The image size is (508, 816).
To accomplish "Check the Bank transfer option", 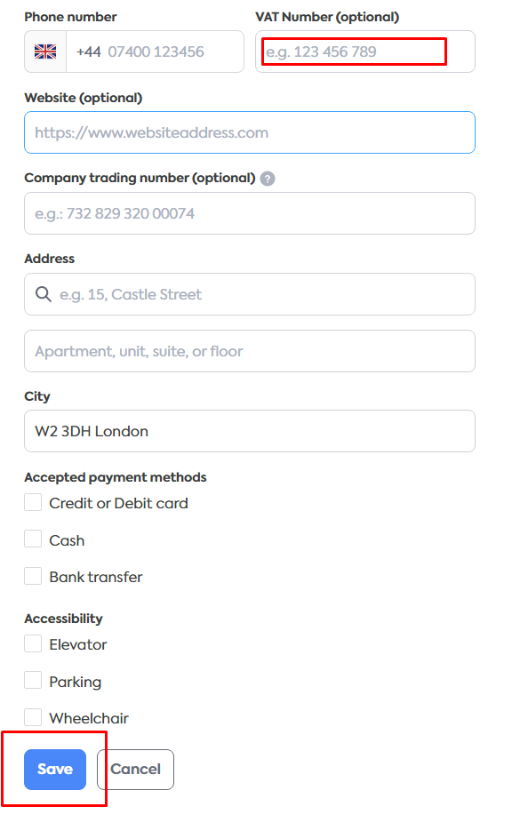I will (33, 576).
